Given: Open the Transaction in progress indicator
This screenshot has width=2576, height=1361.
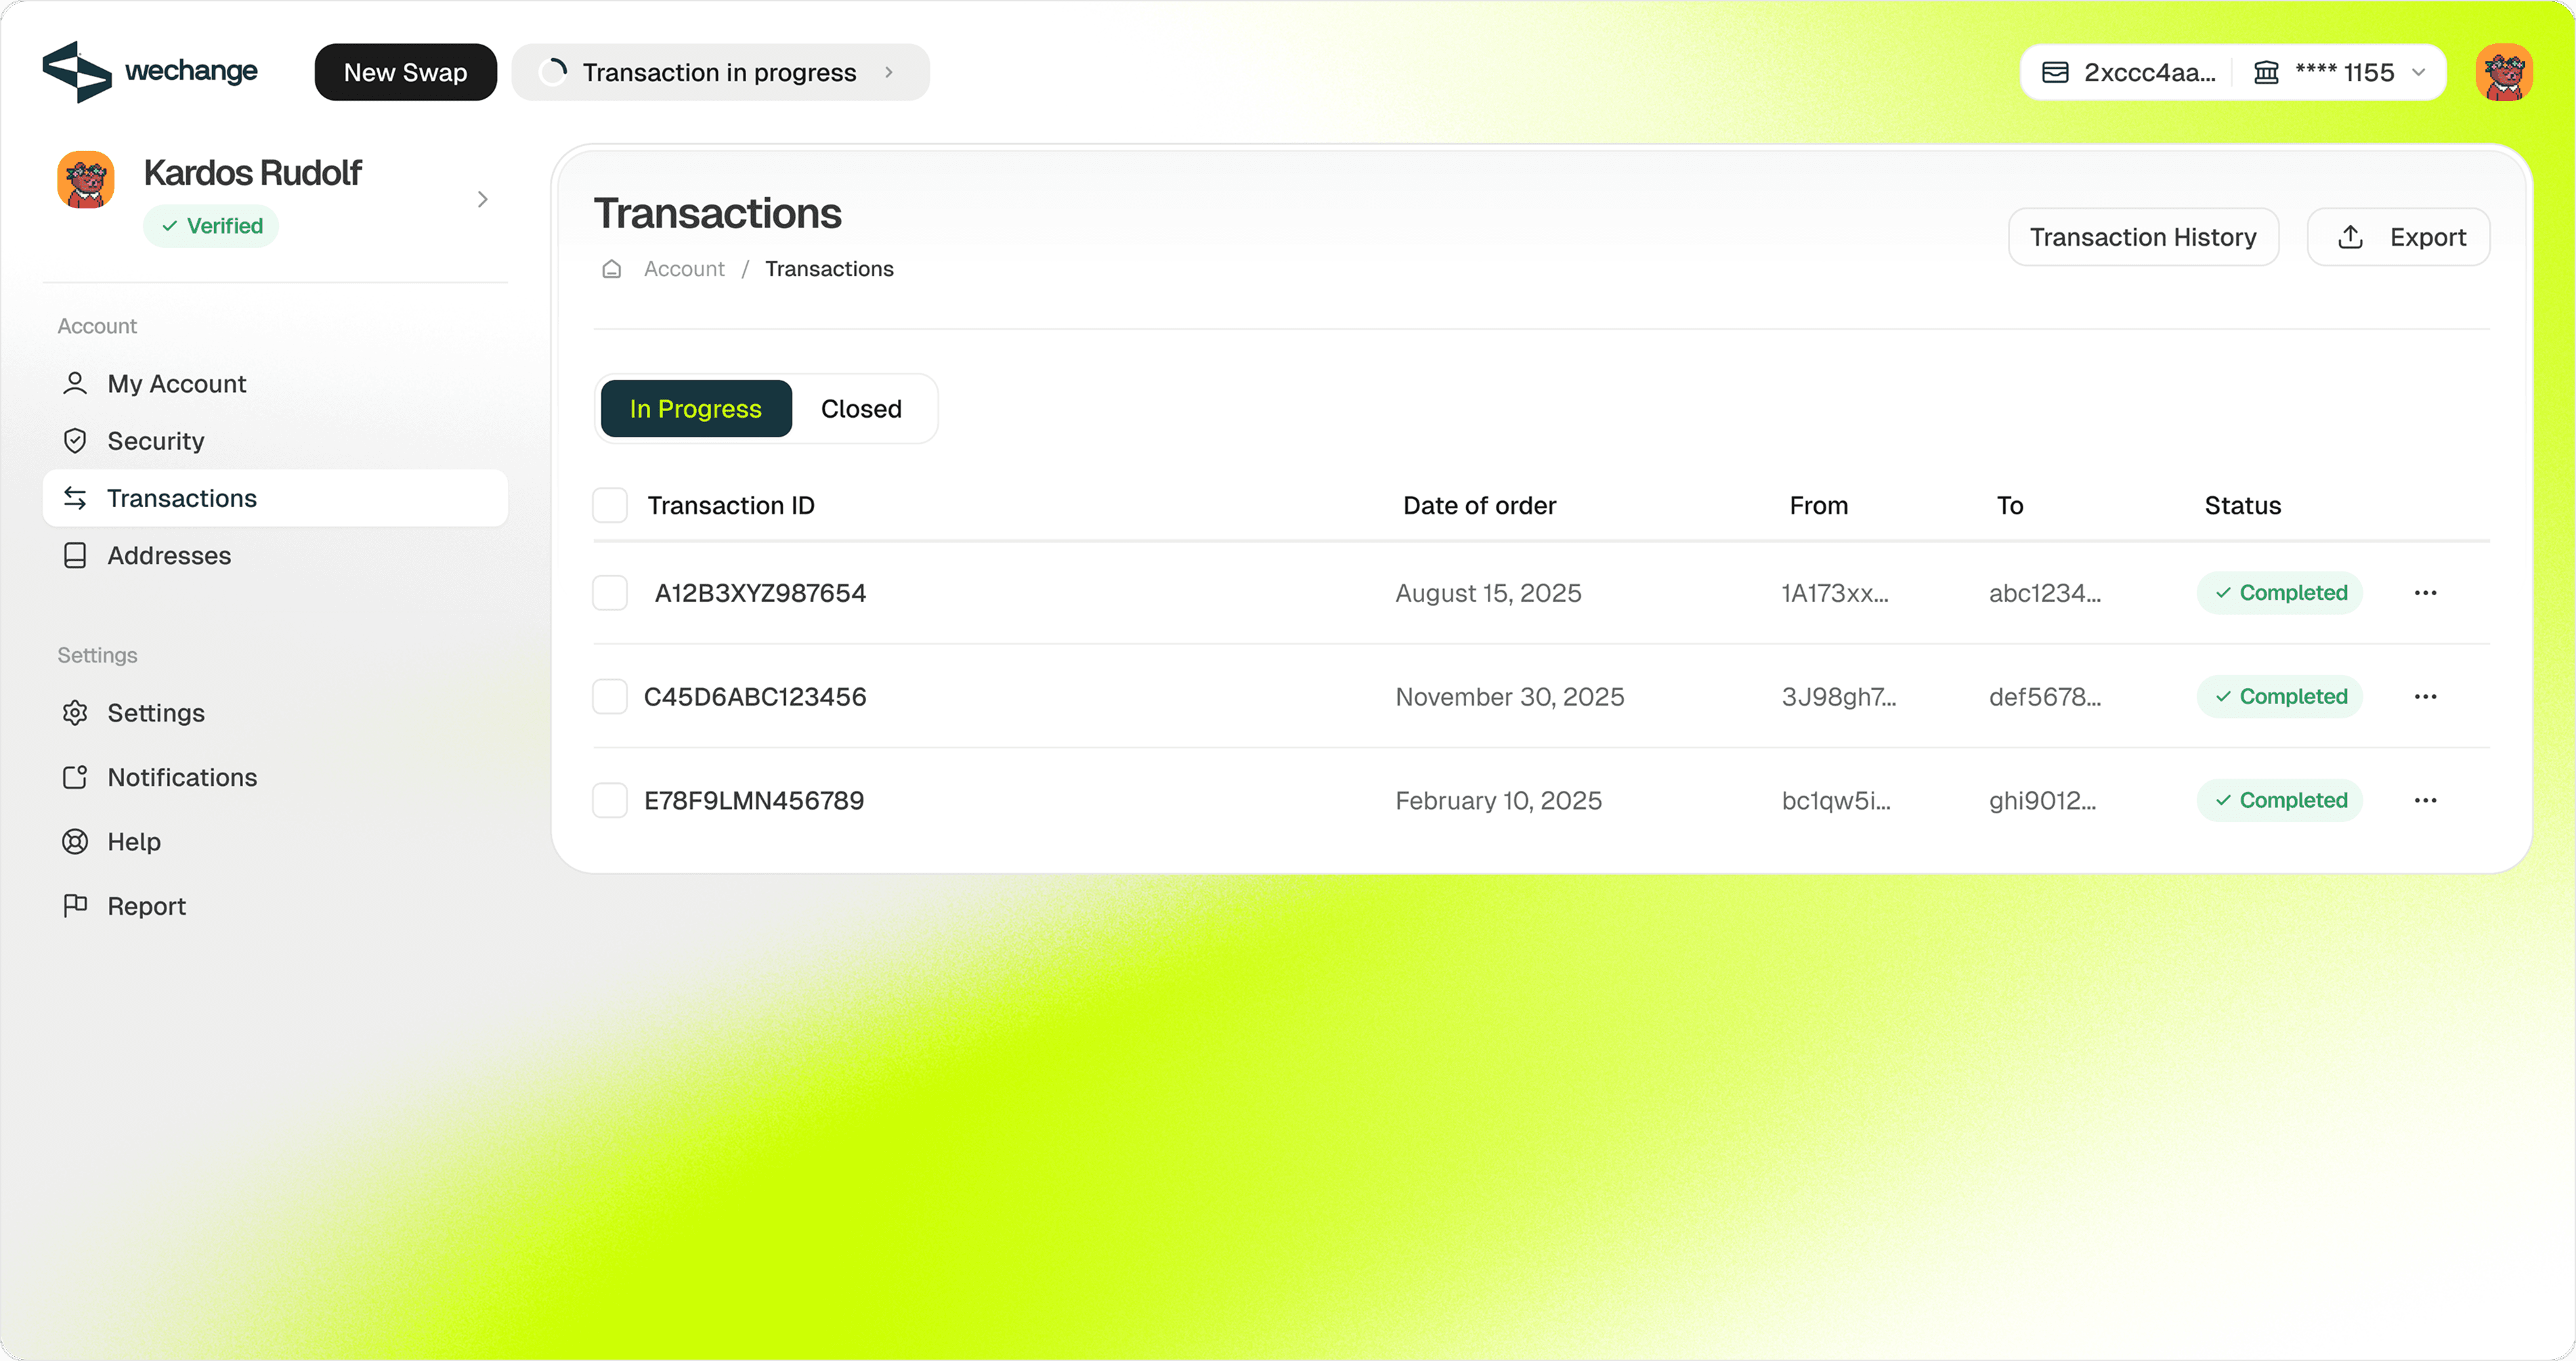Looking at the screenshot, I should click(x=719, y=72).
